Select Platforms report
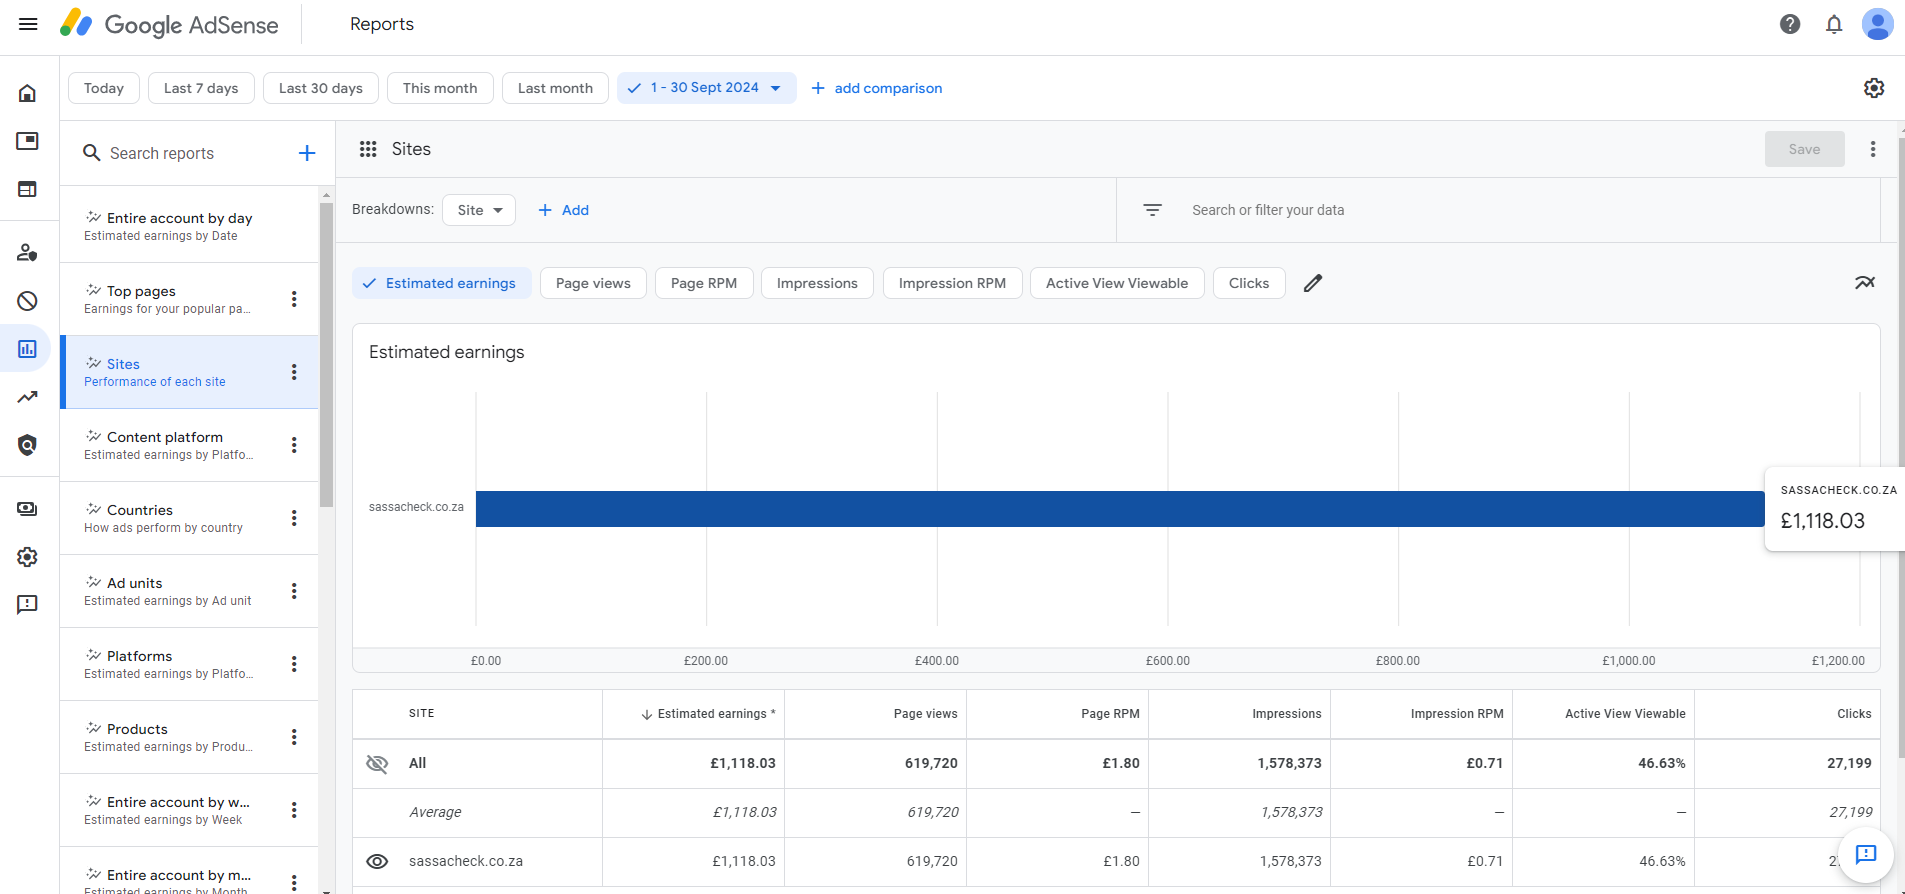Image resolution: width=1905 pixels, height=894 pixels. [189, 664]
